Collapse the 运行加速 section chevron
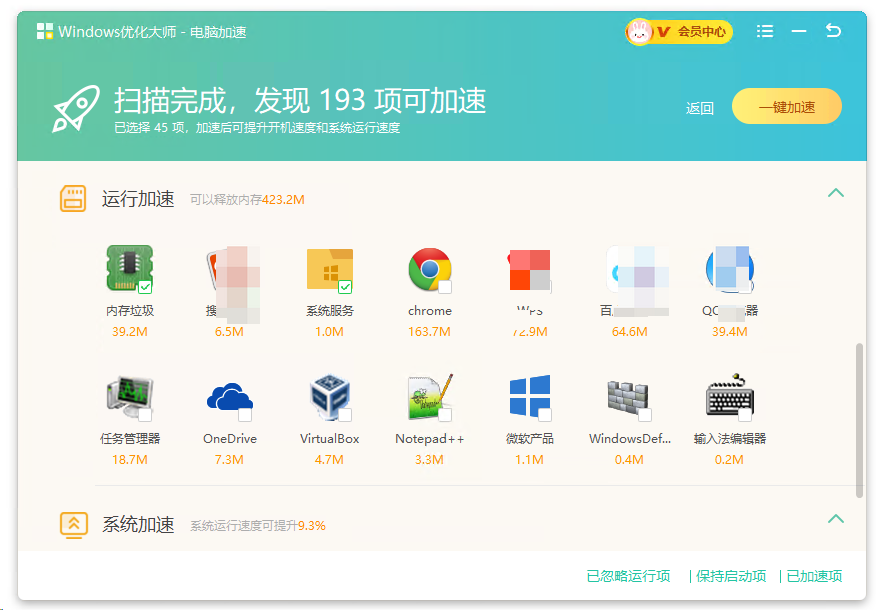 (836, 193)
